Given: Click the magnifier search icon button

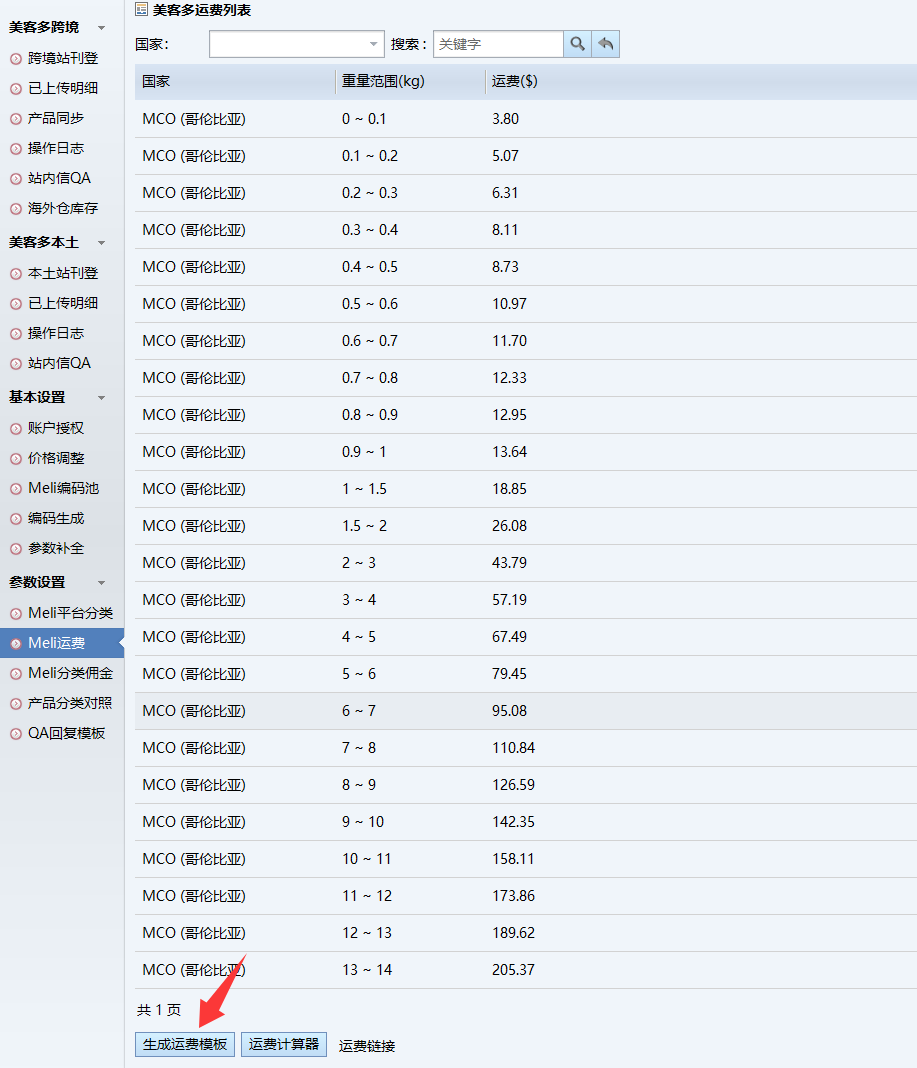Looking at the screenshot, I should [577, 44].
